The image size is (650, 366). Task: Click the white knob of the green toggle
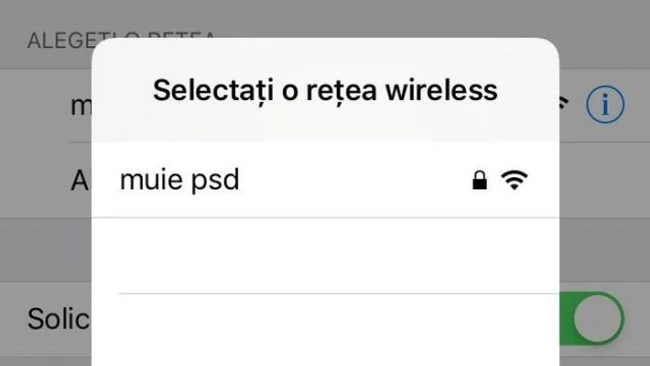(599, 318)
